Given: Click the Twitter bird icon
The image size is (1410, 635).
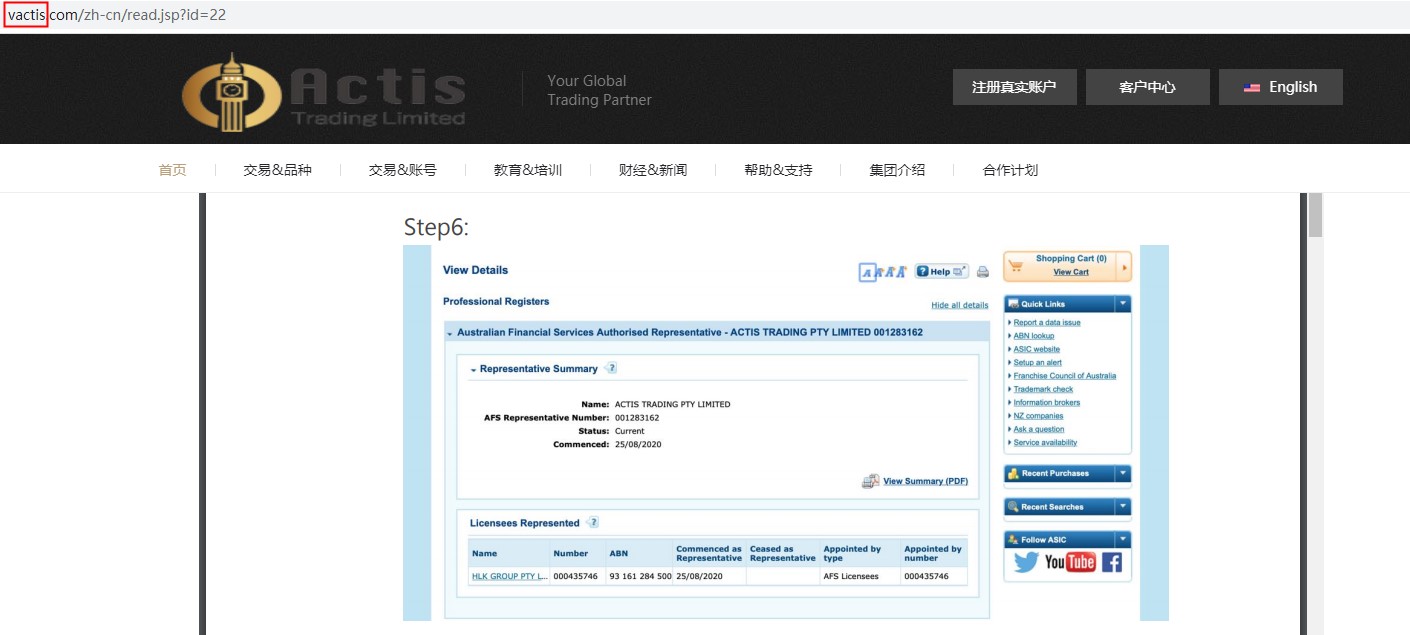Looking at the screenshot, I should pos(1026,562).
